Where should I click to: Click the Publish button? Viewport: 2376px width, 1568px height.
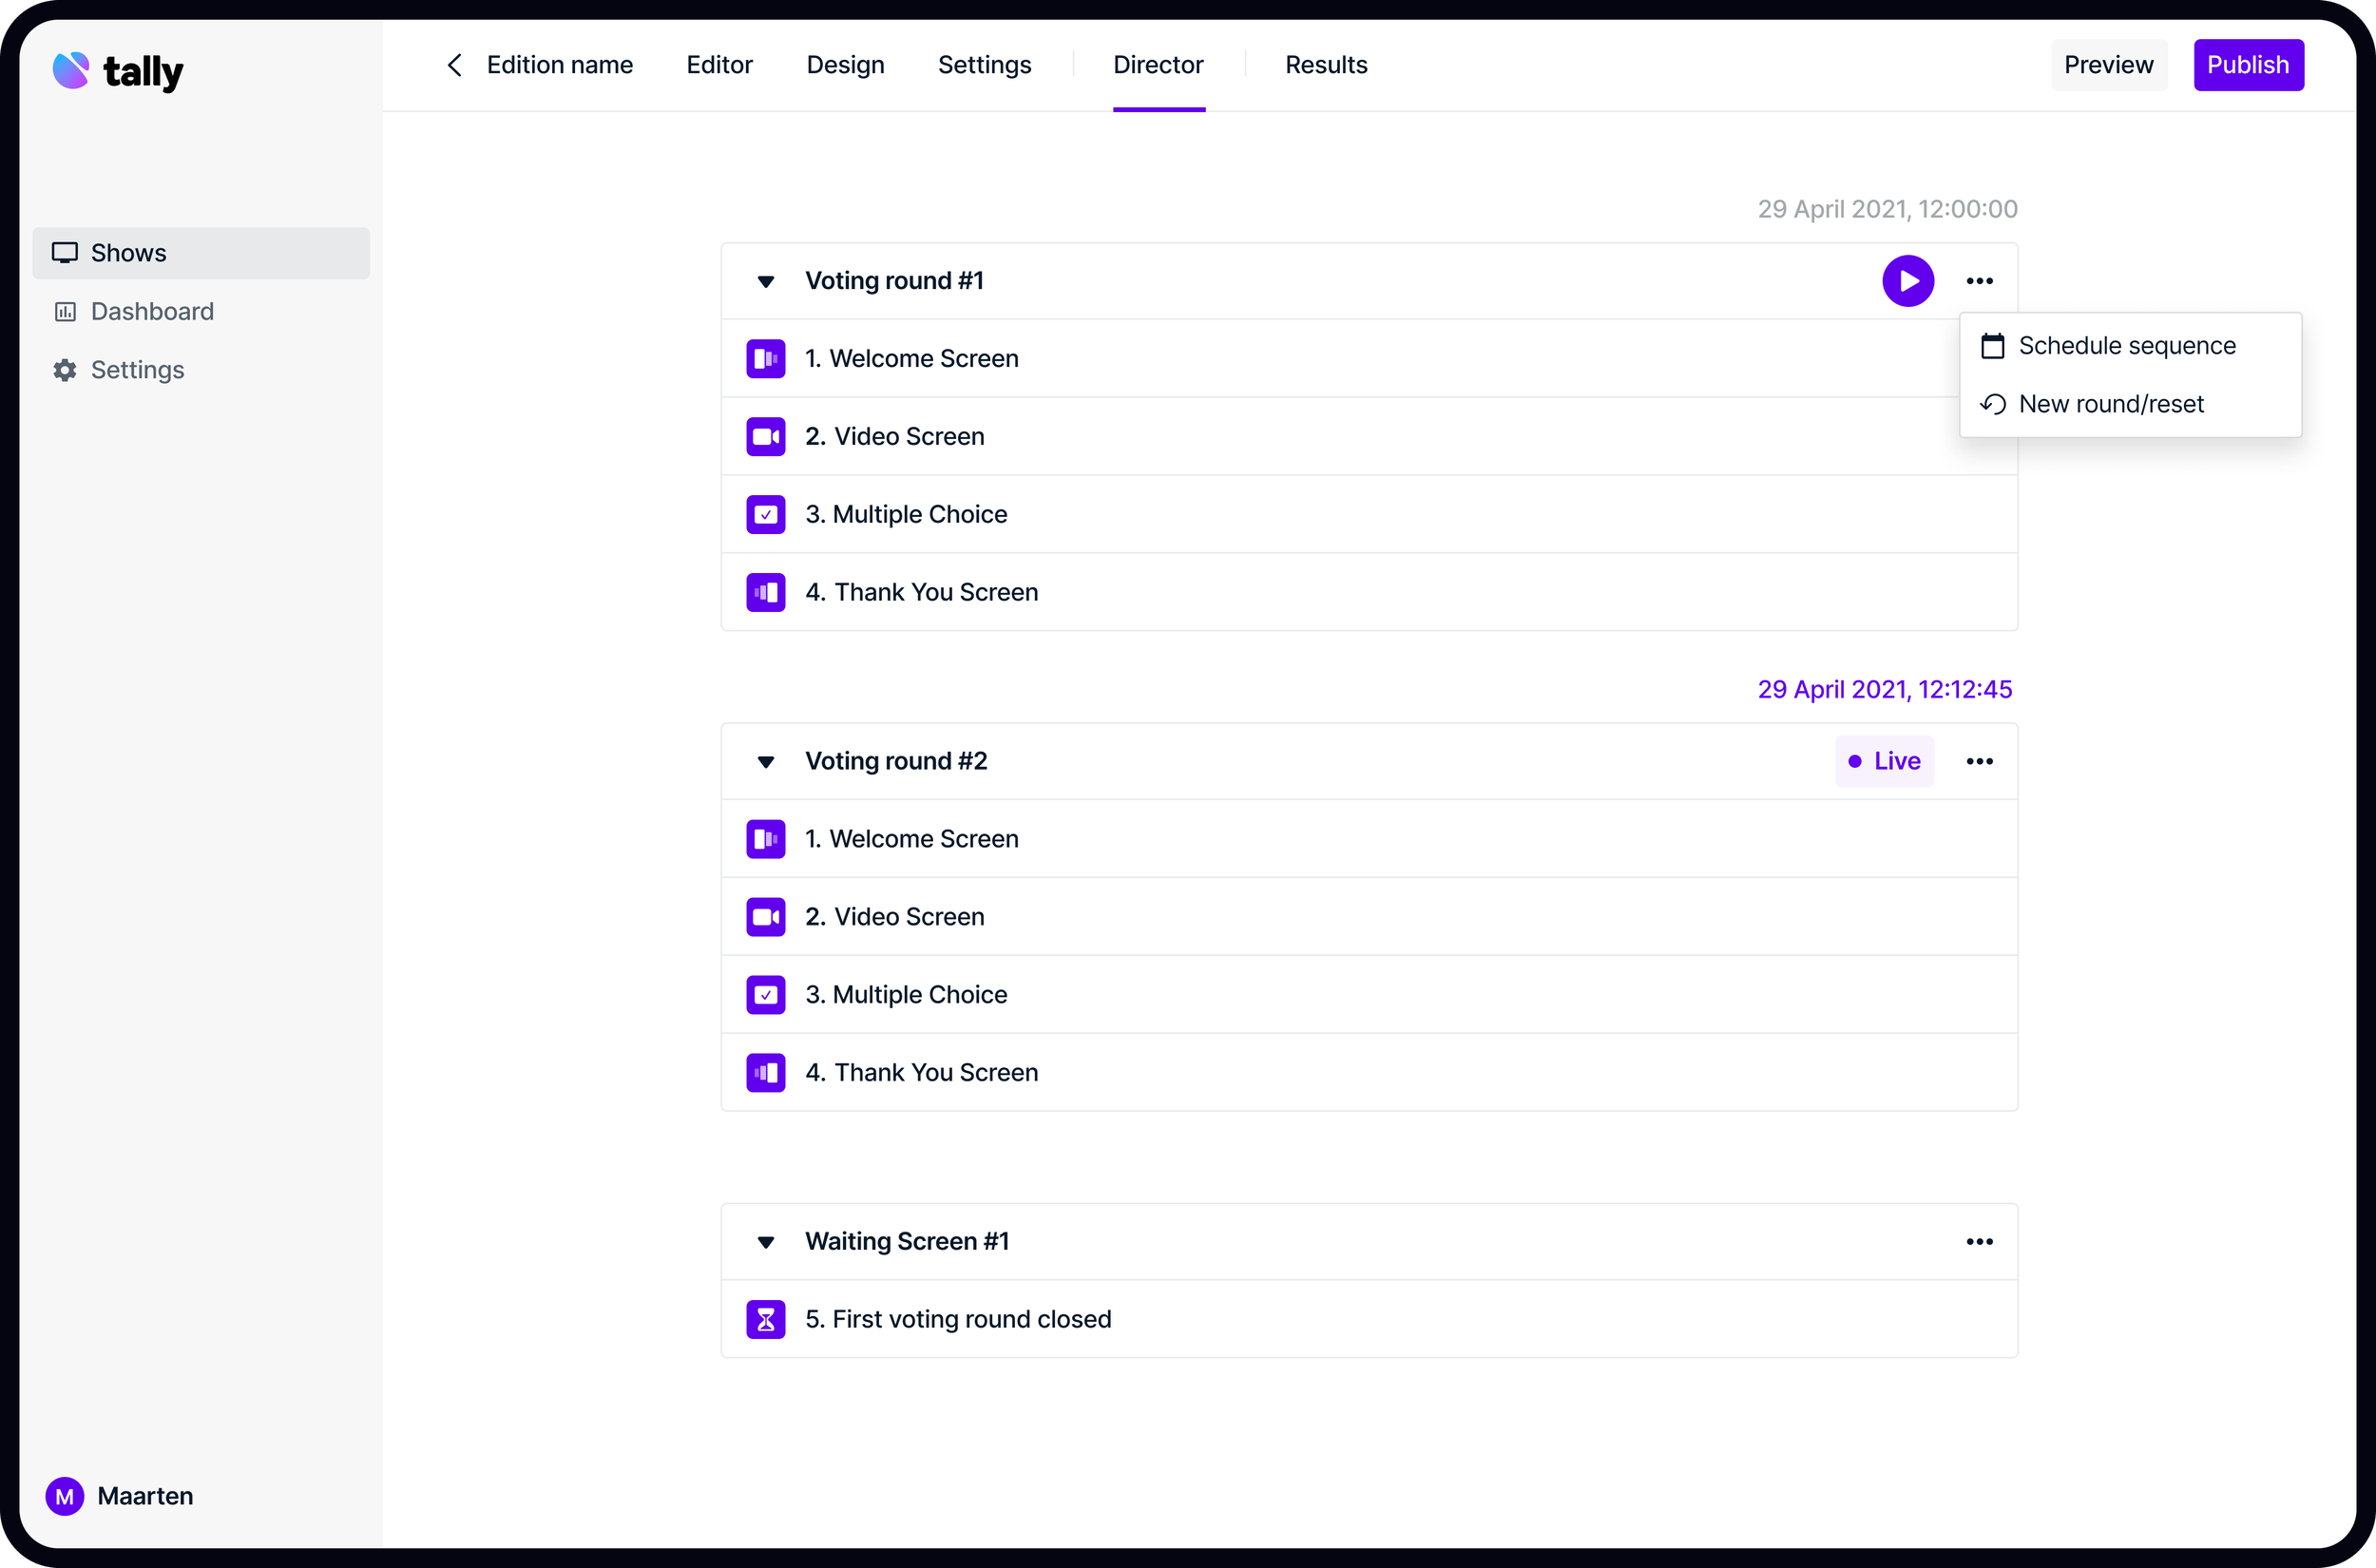(x=2247, y=65)
